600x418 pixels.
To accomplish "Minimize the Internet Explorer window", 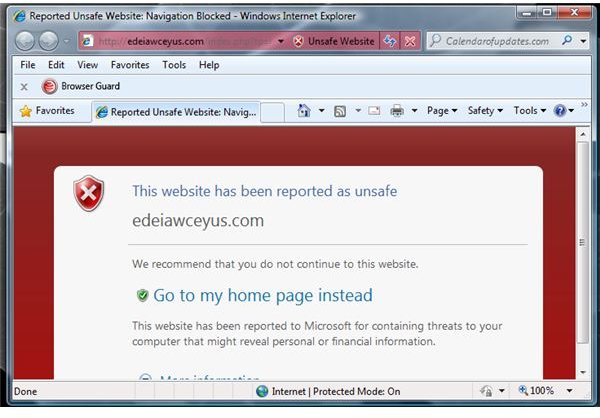I will [528, 13].
